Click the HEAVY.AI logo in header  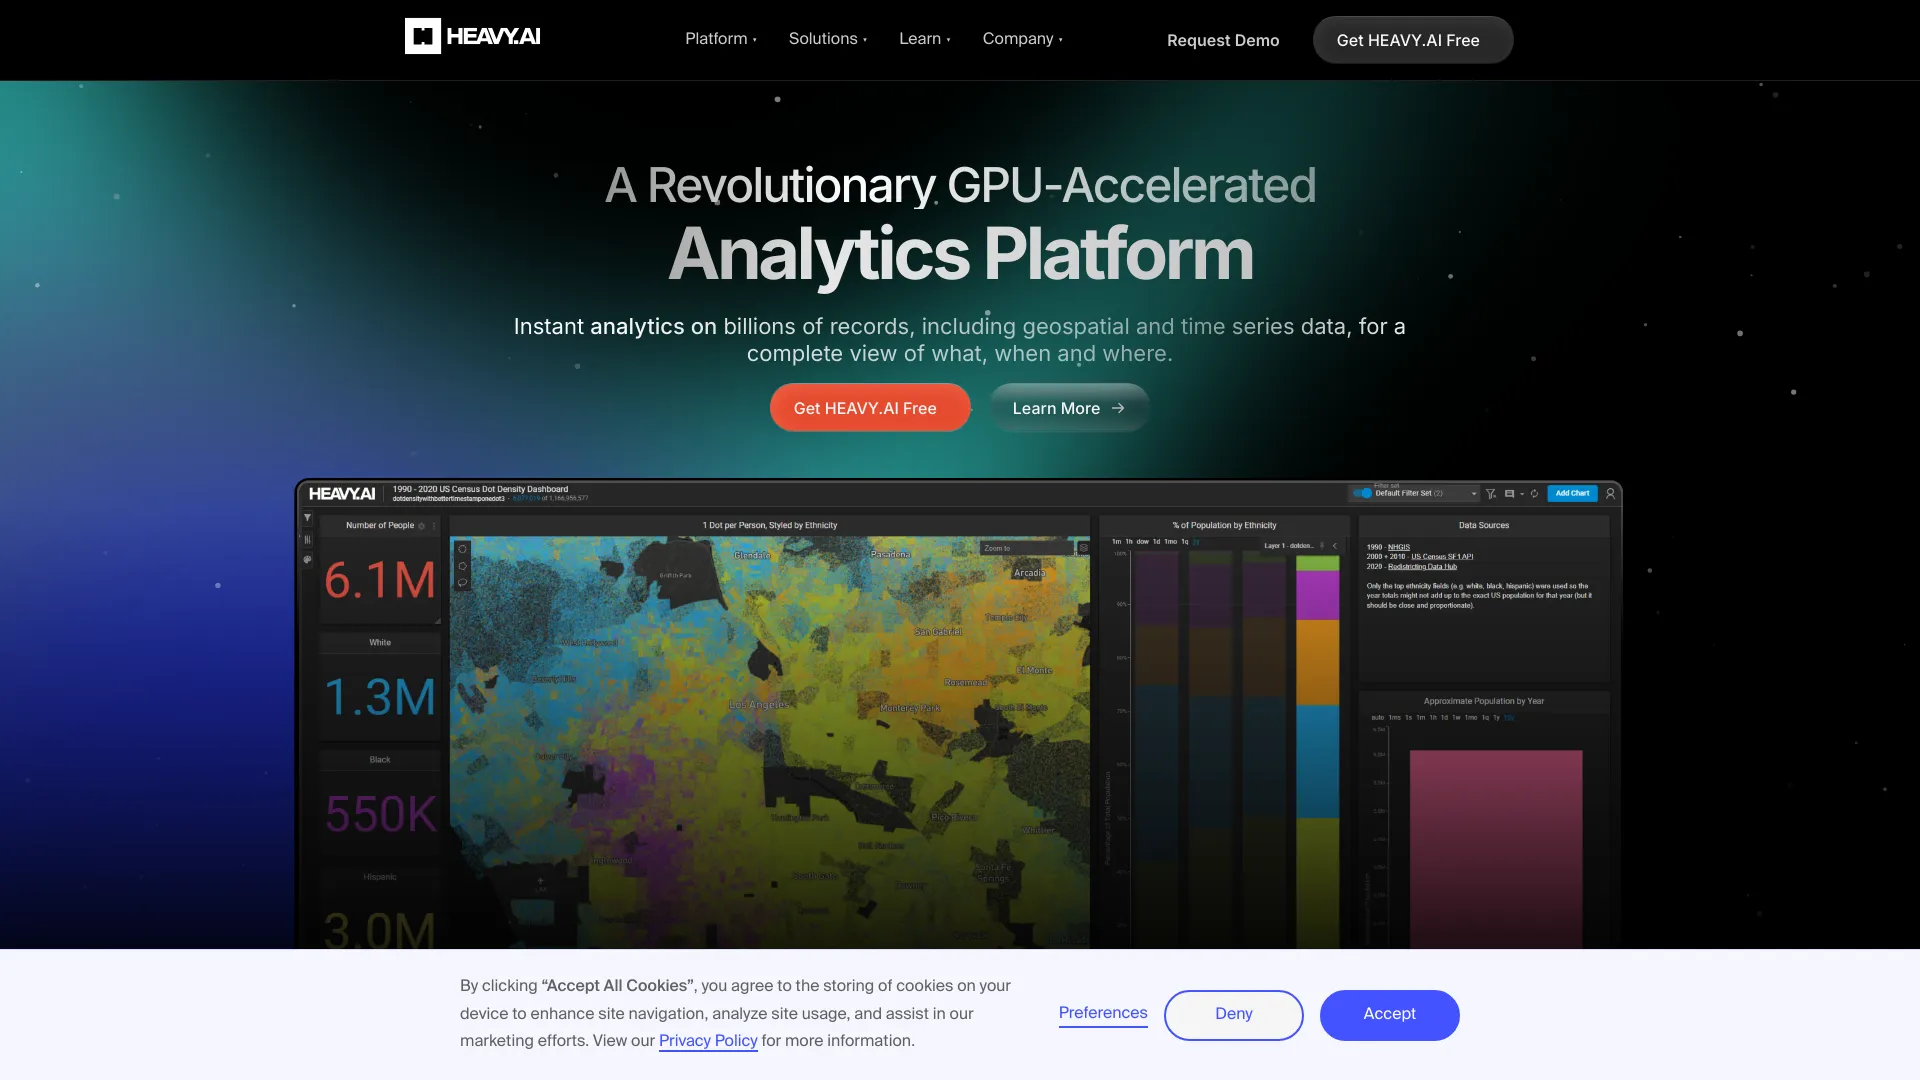click(471, 36)
